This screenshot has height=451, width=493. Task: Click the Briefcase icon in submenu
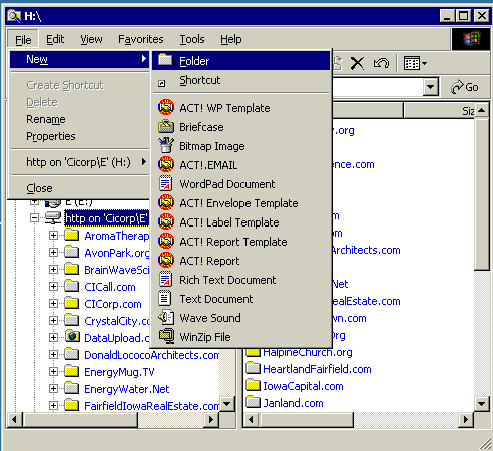(166, 127)
